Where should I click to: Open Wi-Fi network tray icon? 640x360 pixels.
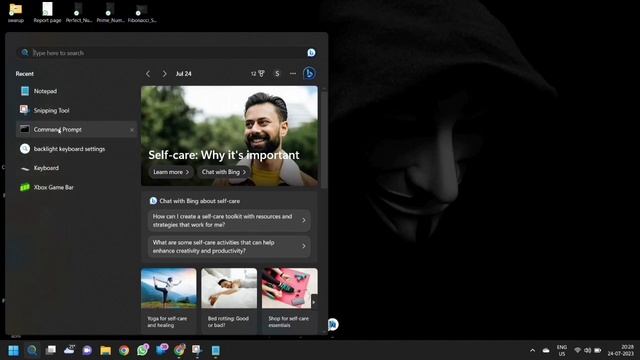[578, 351]
